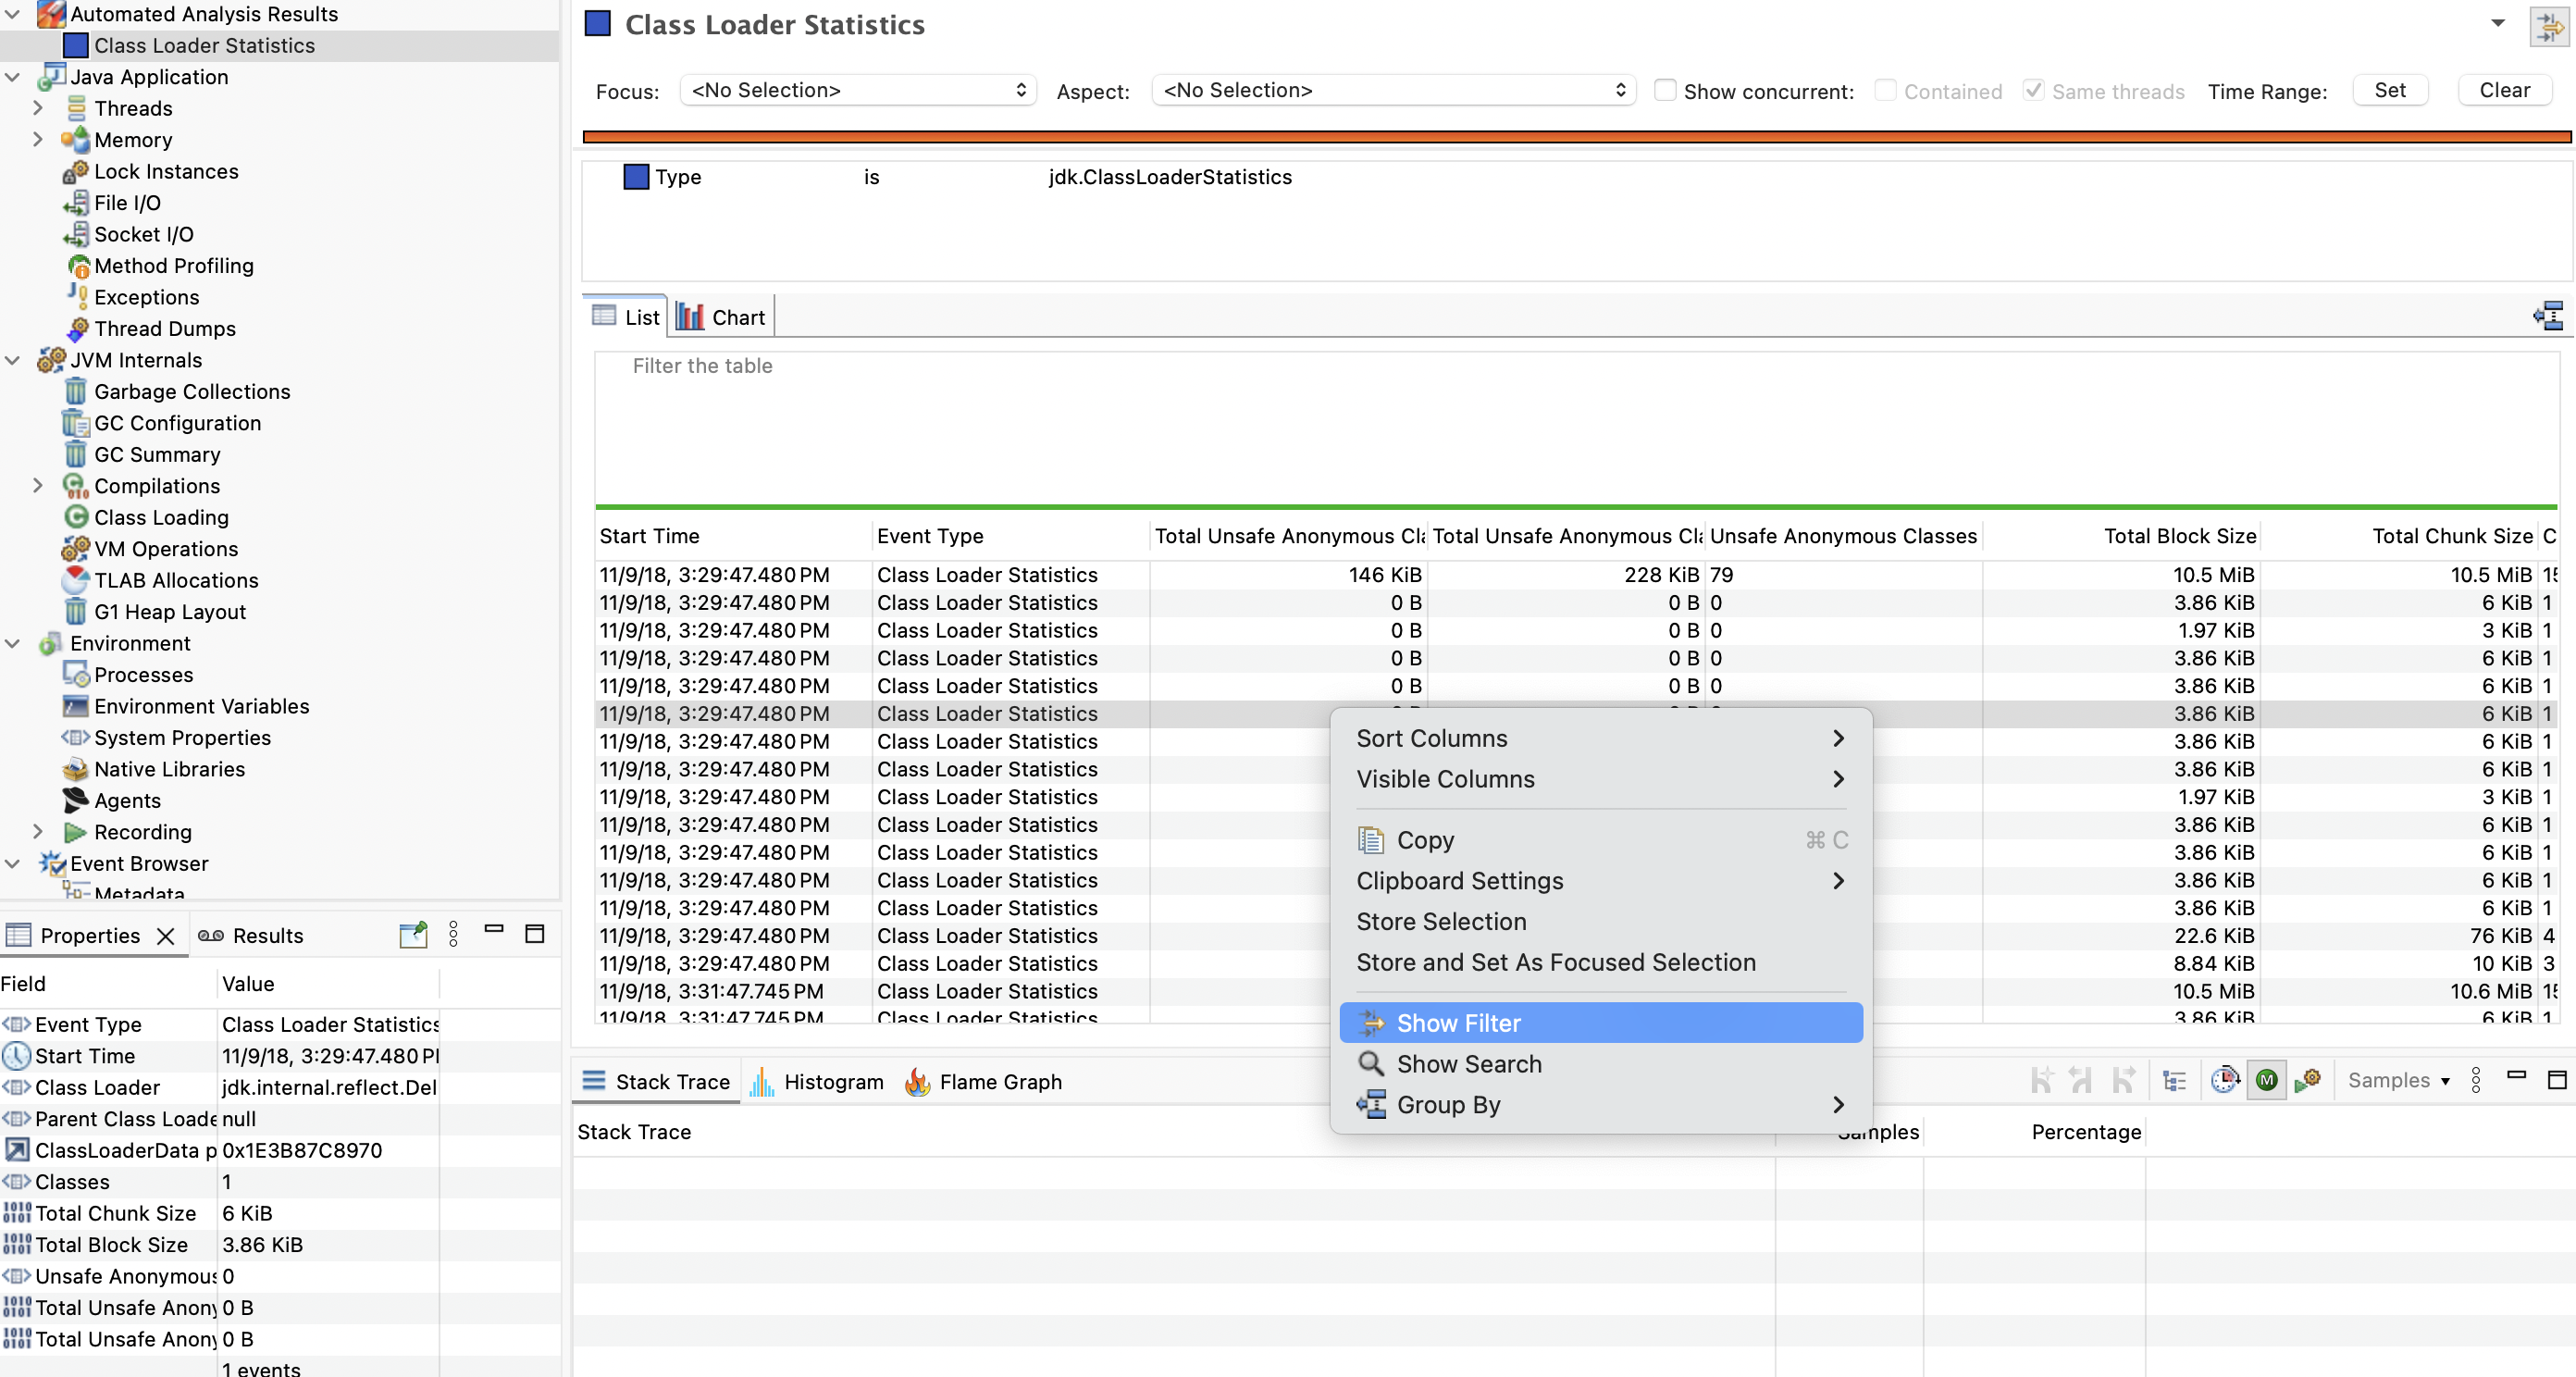Expand the Threads tree node

38,108
